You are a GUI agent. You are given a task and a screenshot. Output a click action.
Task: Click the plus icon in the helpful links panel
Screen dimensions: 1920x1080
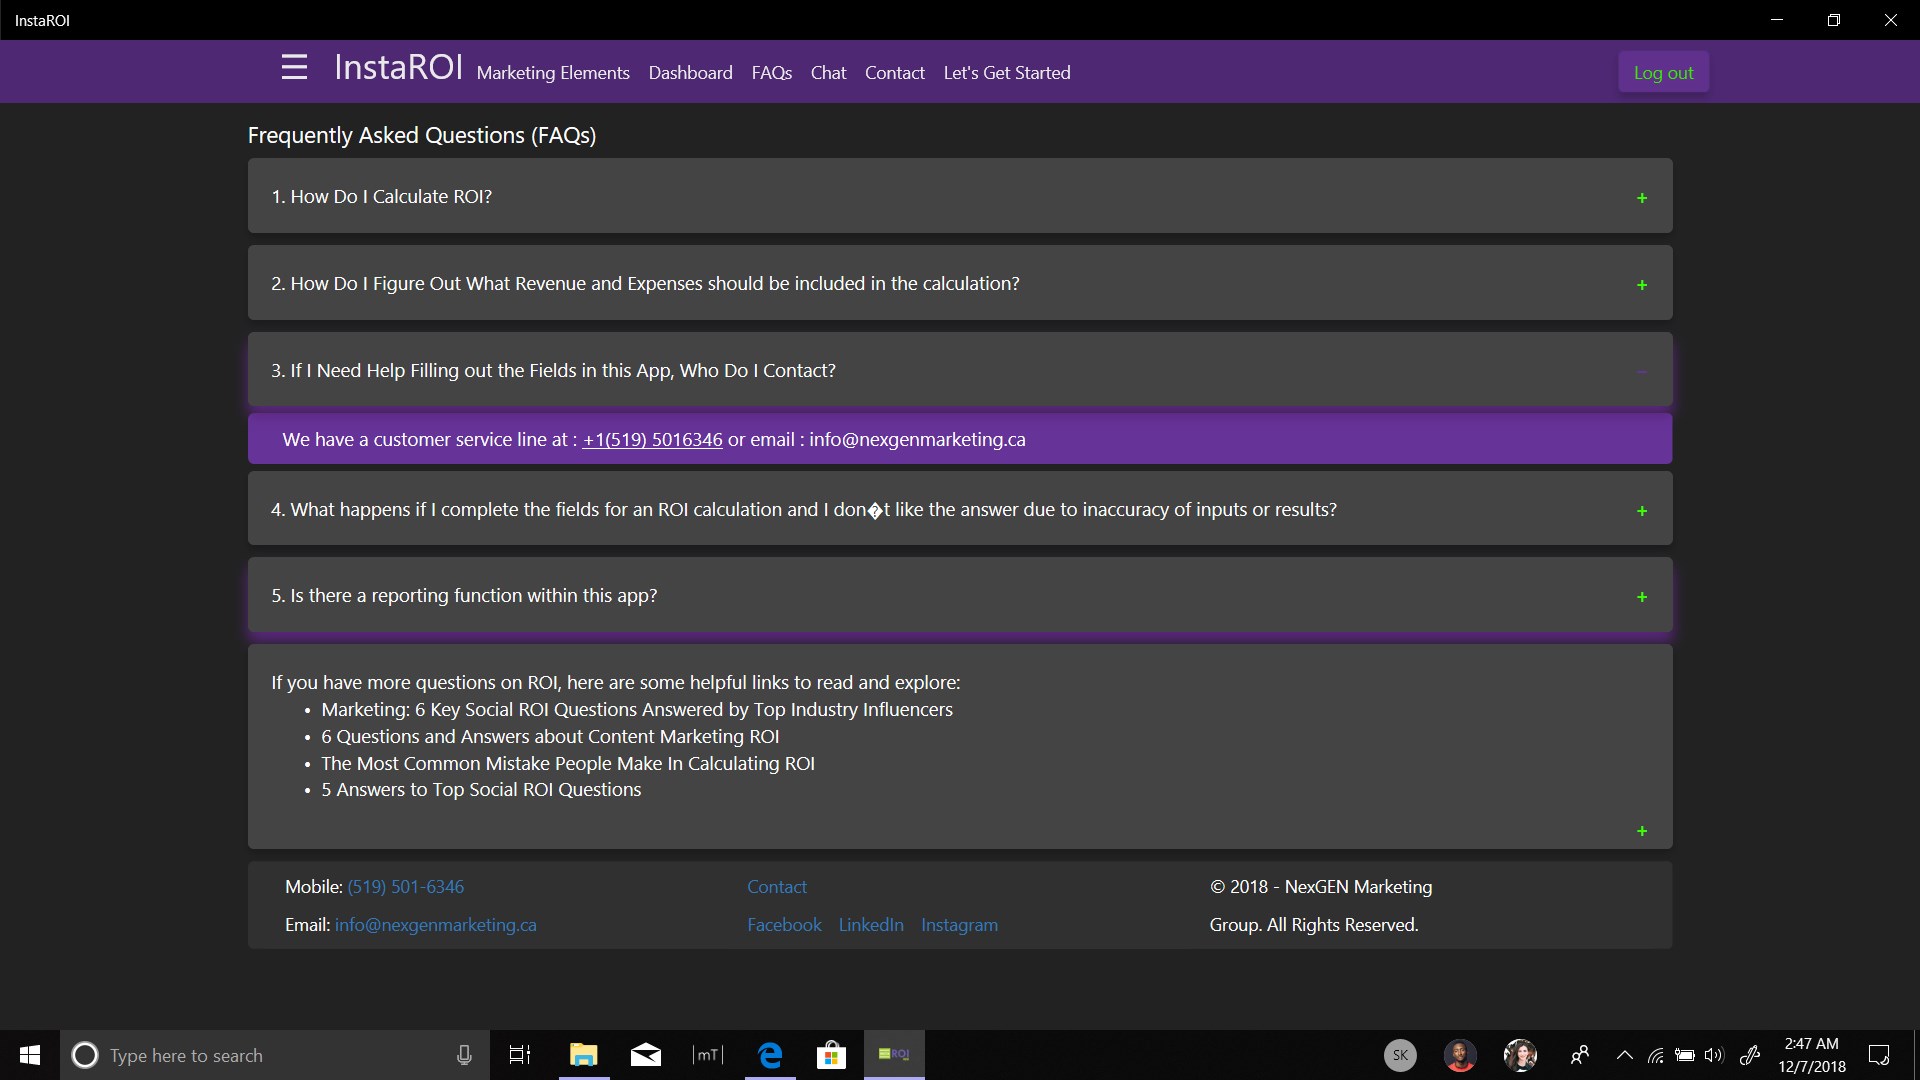tap(1641, 831)
